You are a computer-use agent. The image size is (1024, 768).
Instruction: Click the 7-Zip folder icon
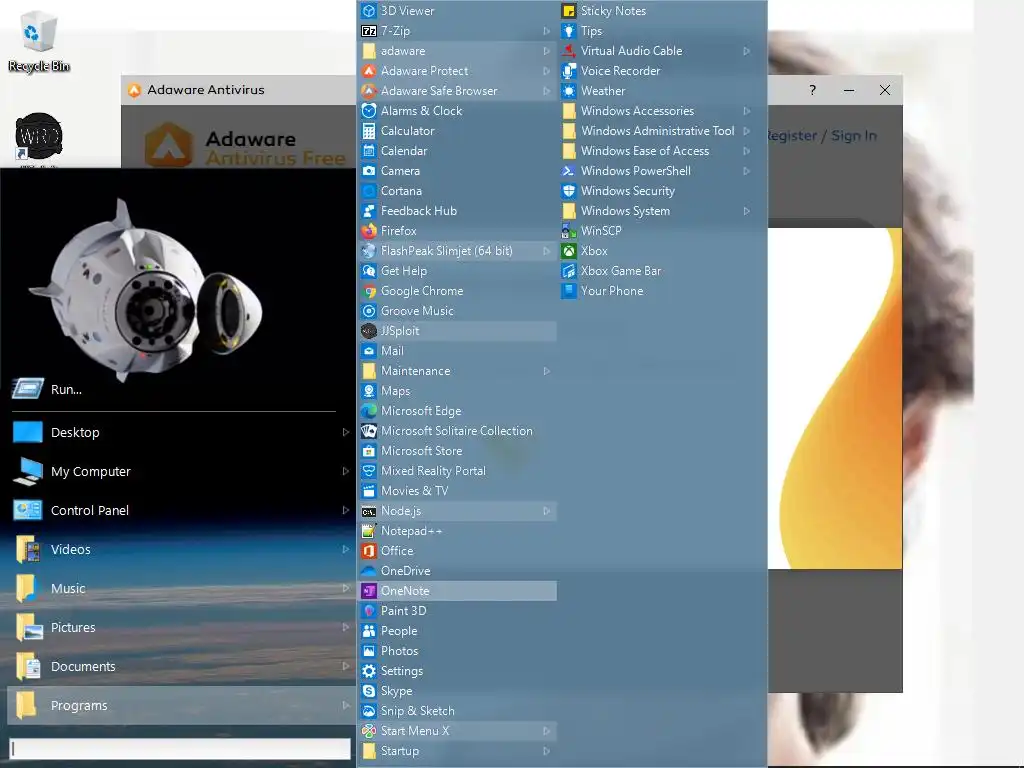point(369,31)
